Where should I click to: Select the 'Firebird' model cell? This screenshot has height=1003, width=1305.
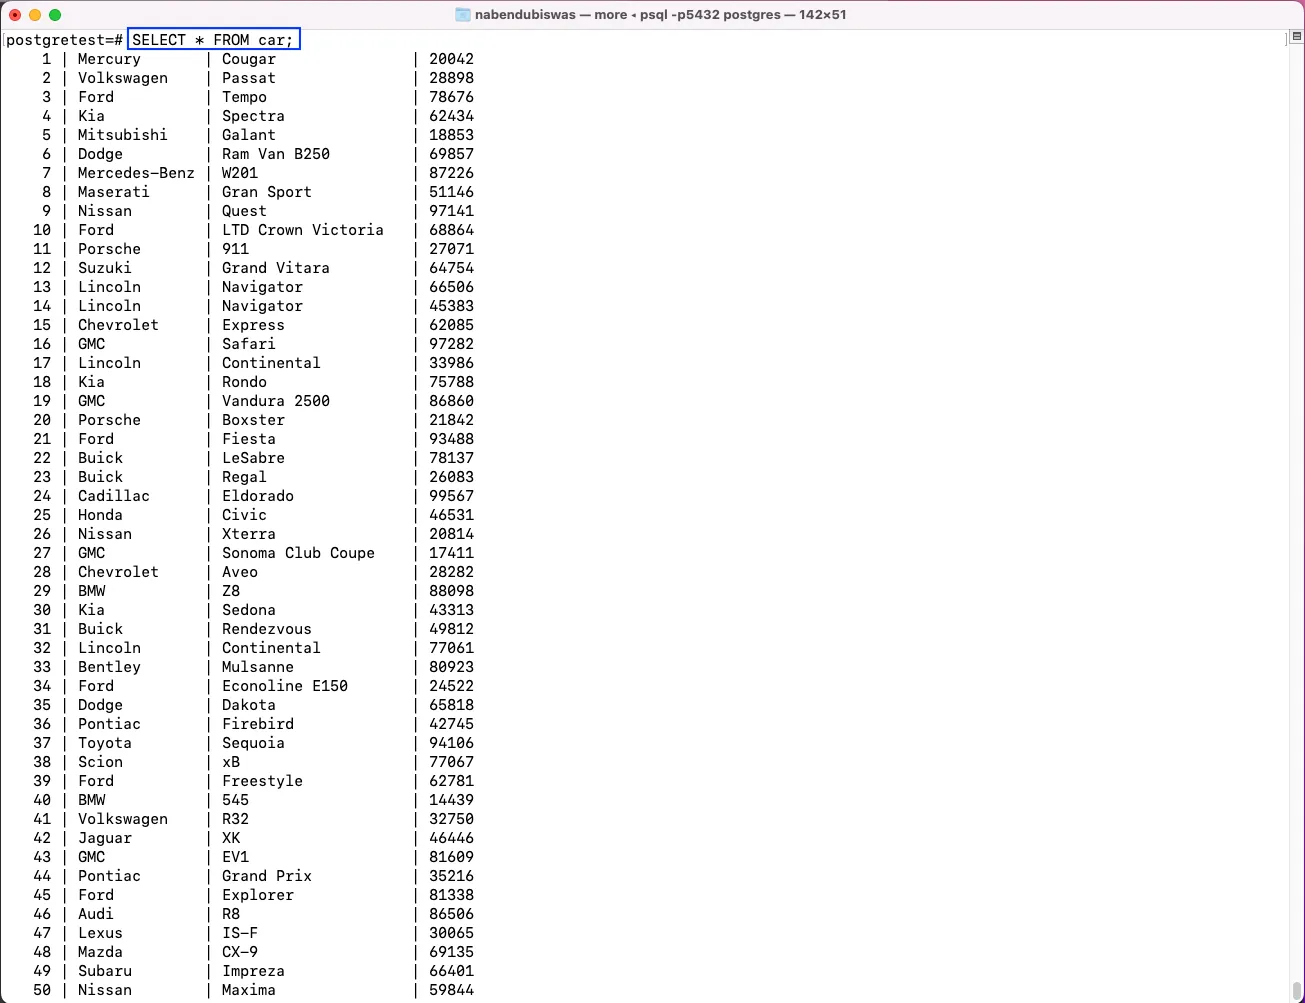258,724
